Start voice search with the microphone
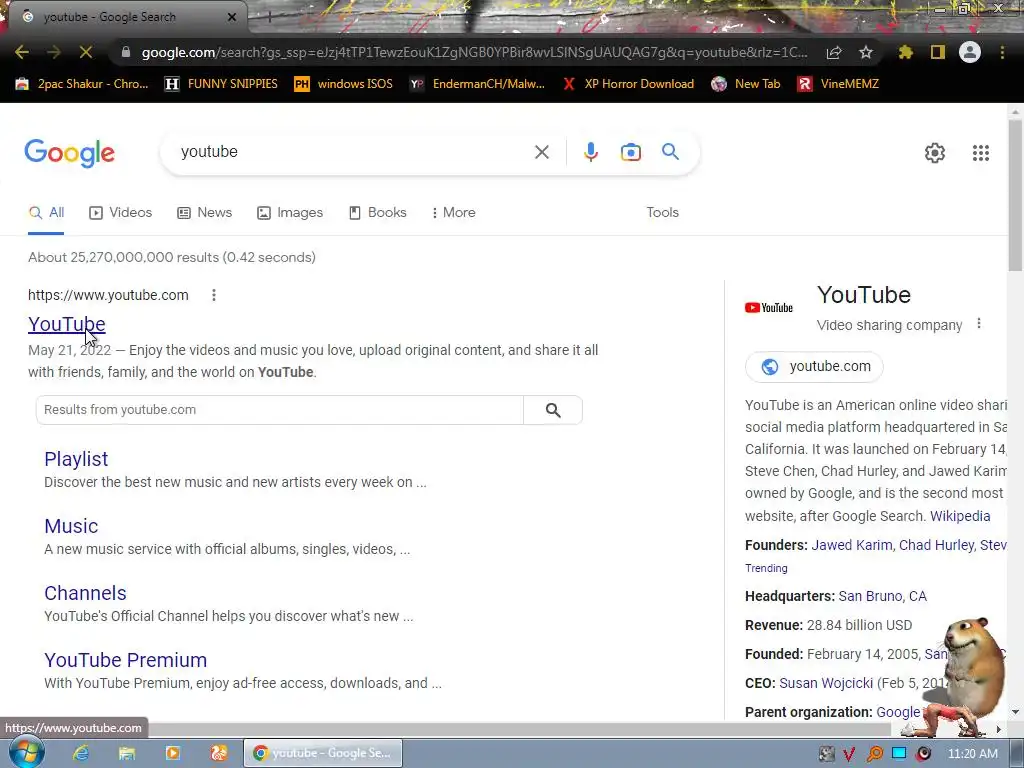The height and width of the screenshot is (768, 1024). pos(590,152)
